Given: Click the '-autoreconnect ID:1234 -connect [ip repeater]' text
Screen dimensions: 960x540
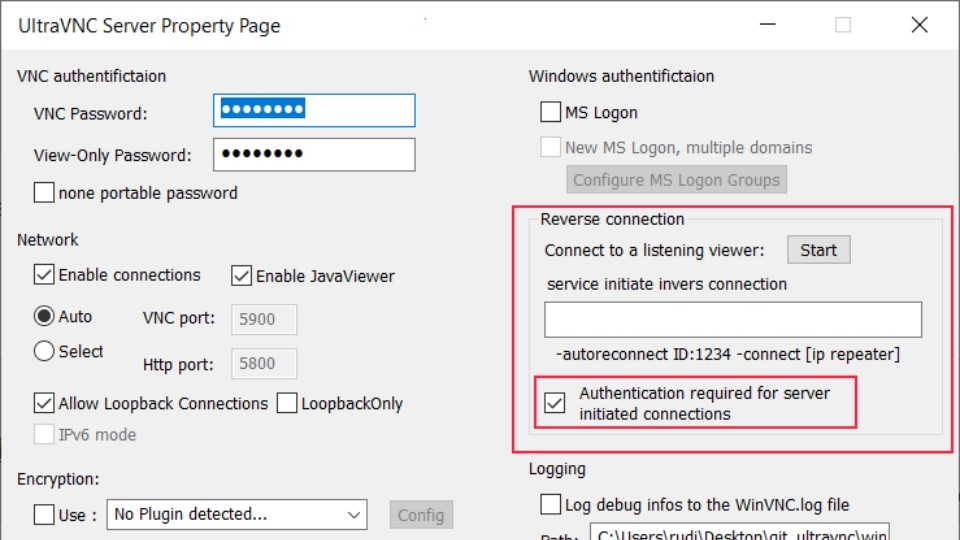Looking at the screenshot, I should [x=728, y=354].
